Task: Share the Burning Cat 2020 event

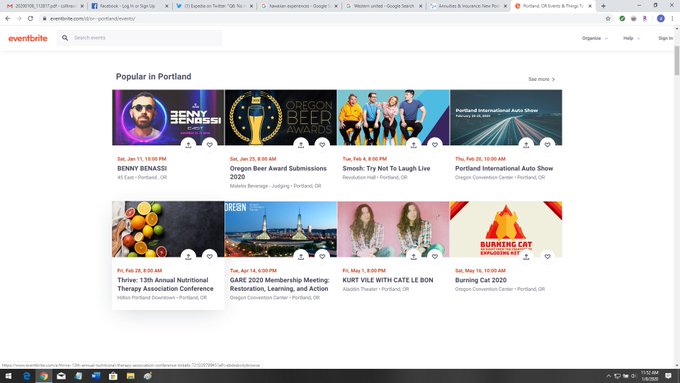Action: [x=526, y=256]
